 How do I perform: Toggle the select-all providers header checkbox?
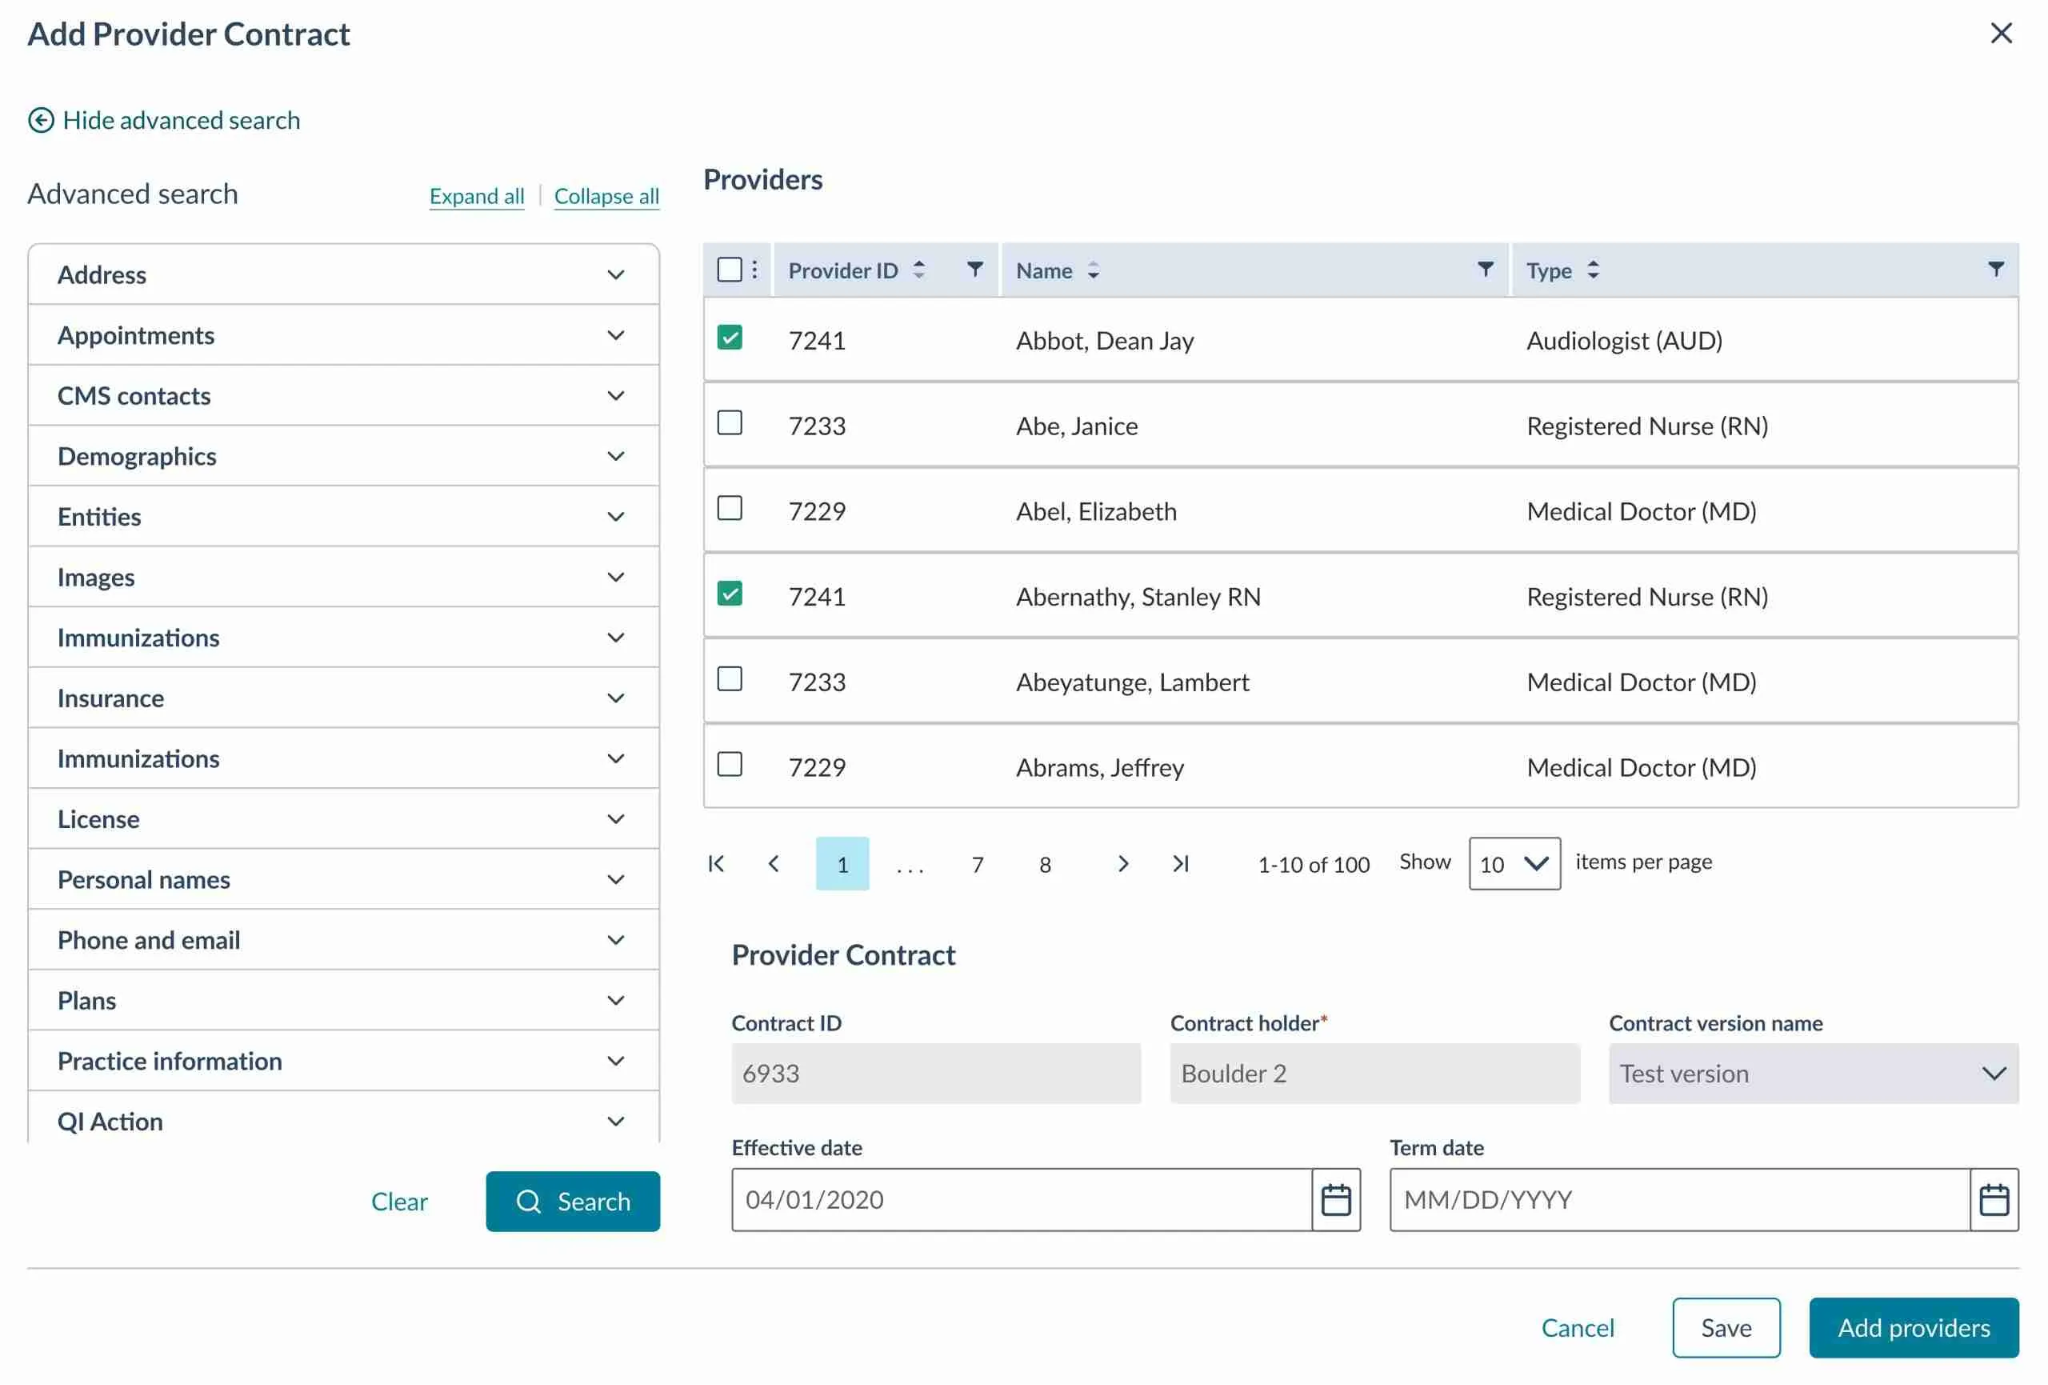pyautogui.click(x=730, y=270)
